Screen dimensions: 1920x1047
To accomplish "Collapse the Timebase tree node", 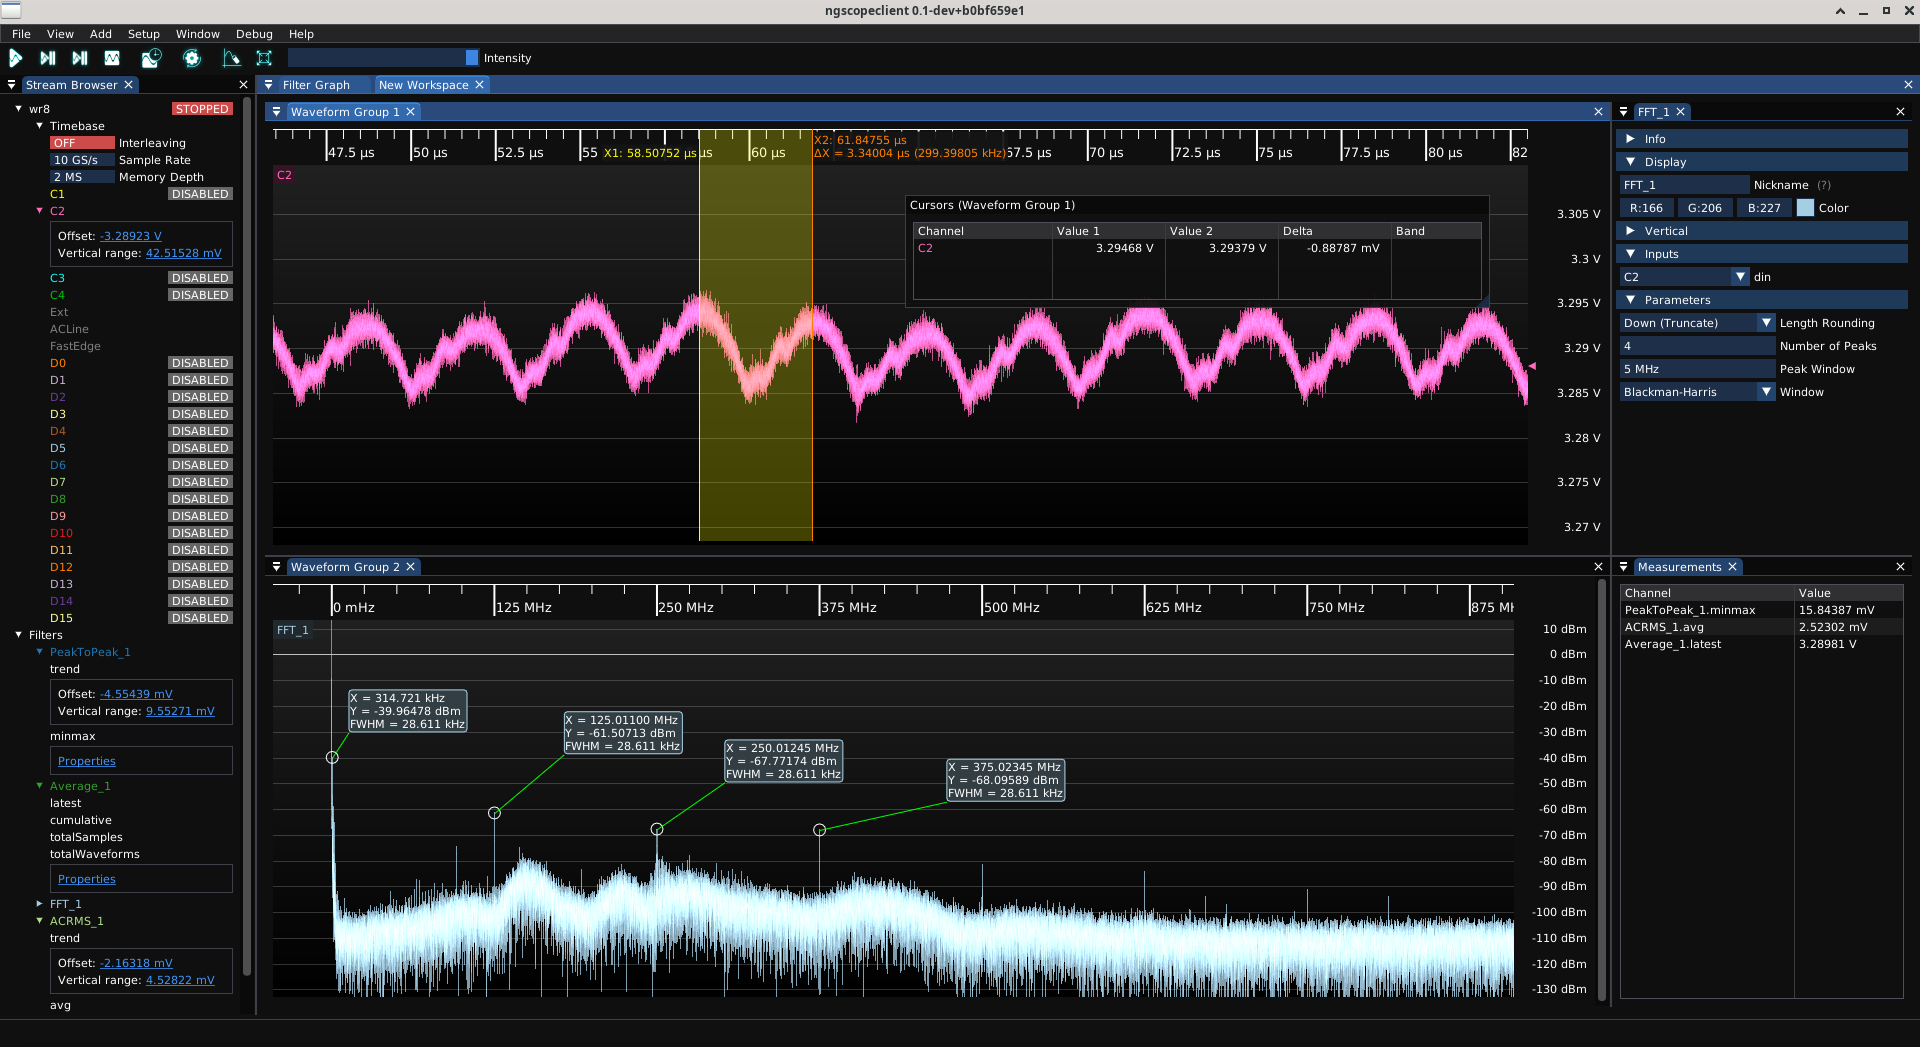I will tap(40, 126).
